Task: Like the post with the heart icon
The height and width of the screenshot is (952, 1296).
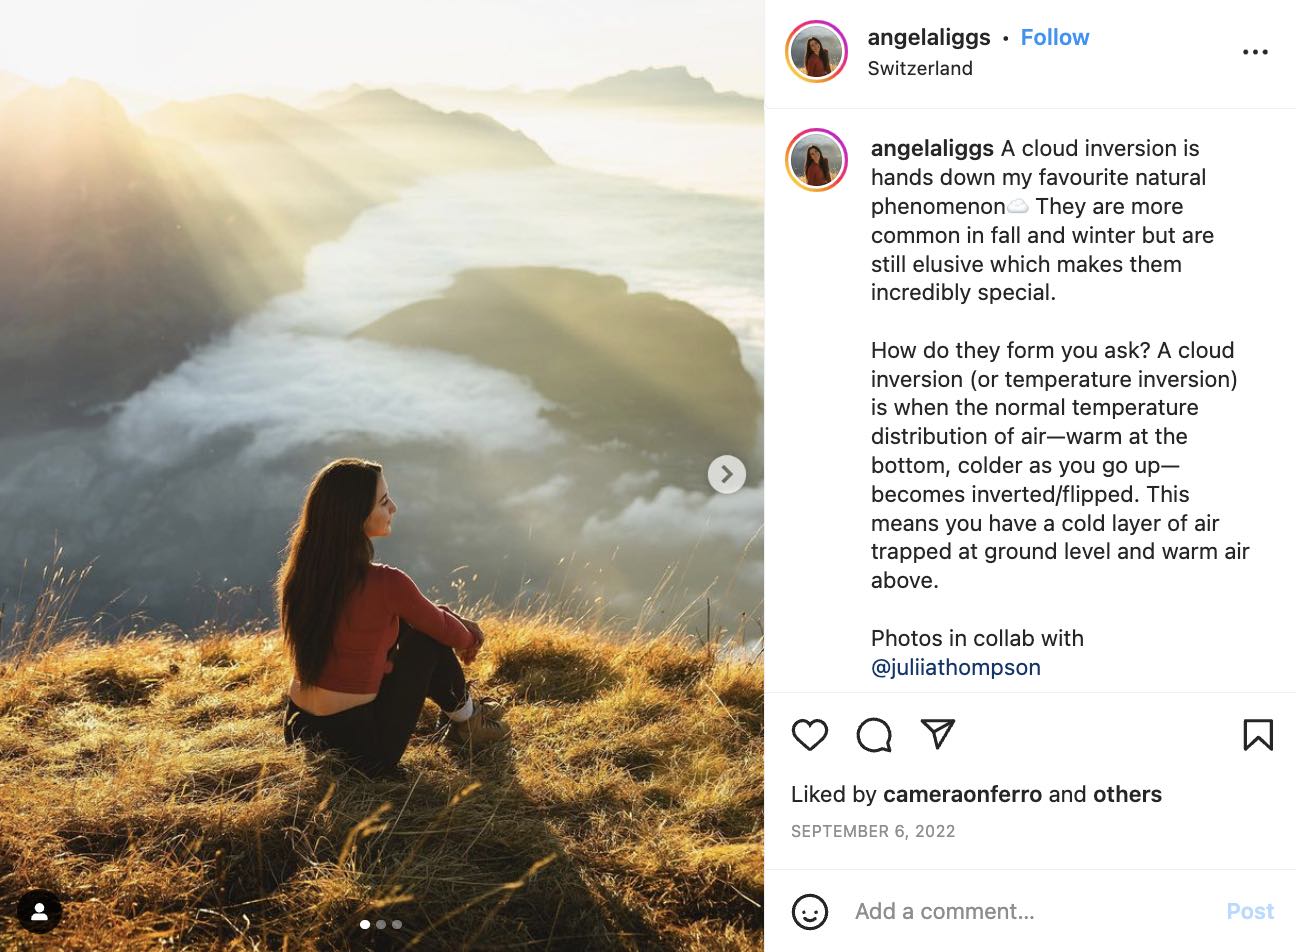Action: pos(809,735)
